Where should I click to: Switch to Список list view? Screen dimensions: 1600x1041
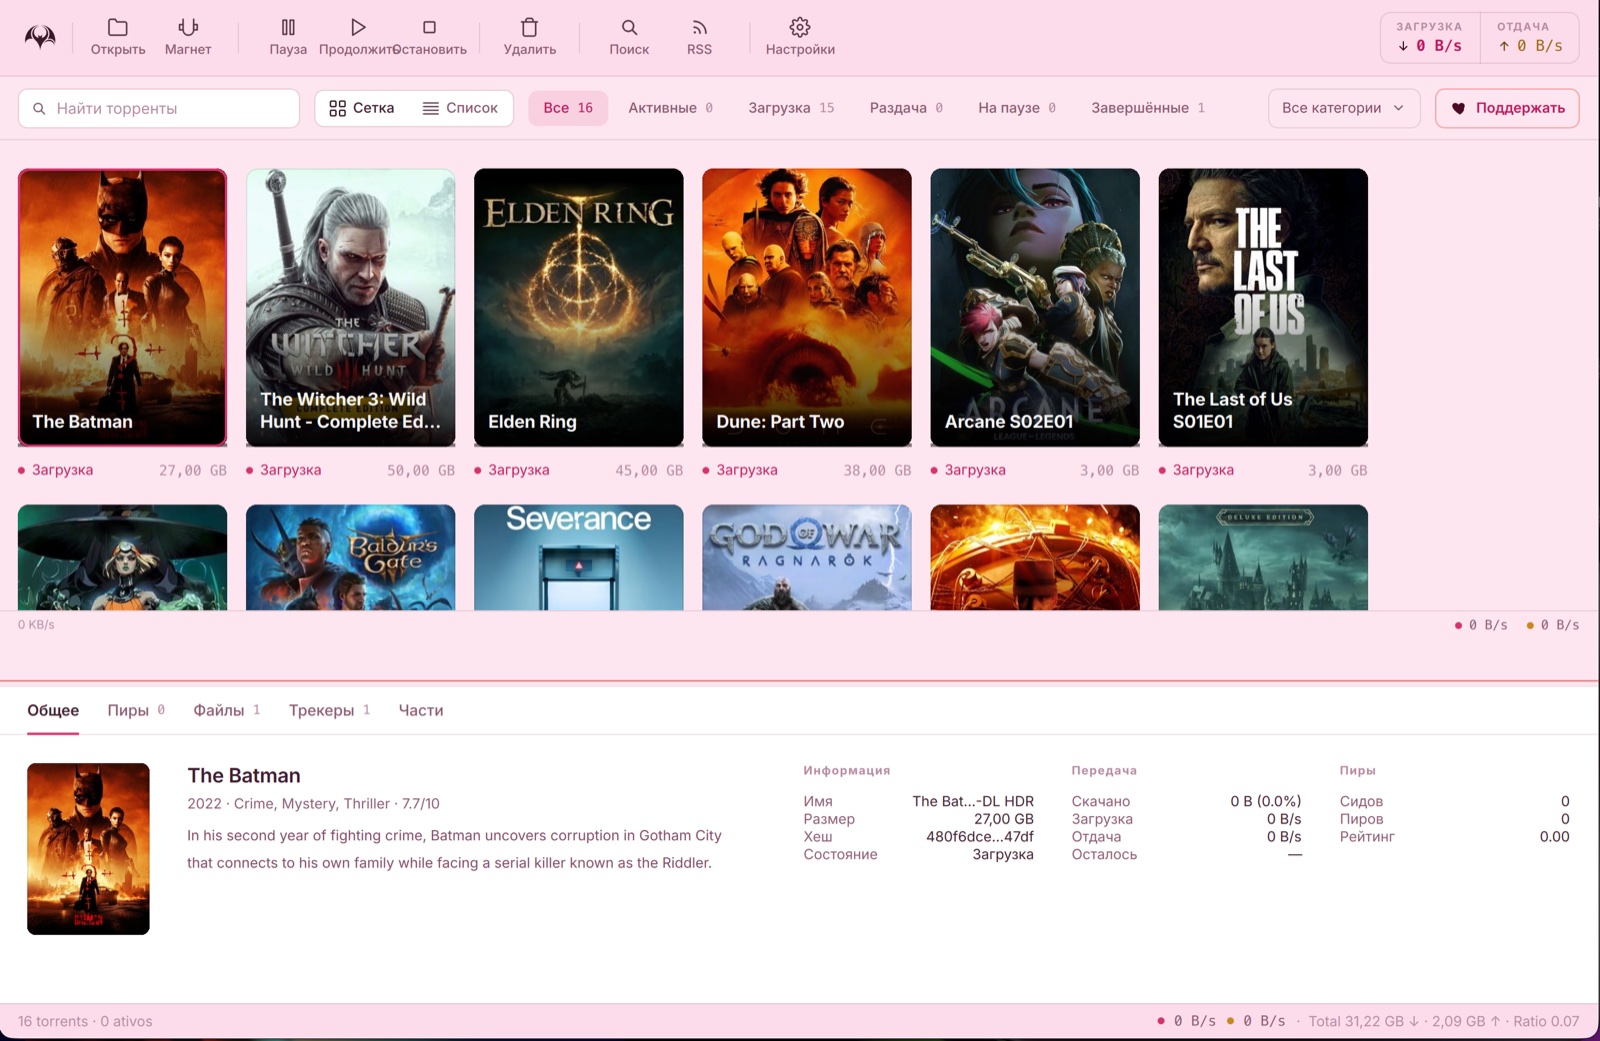pos(460,108)
